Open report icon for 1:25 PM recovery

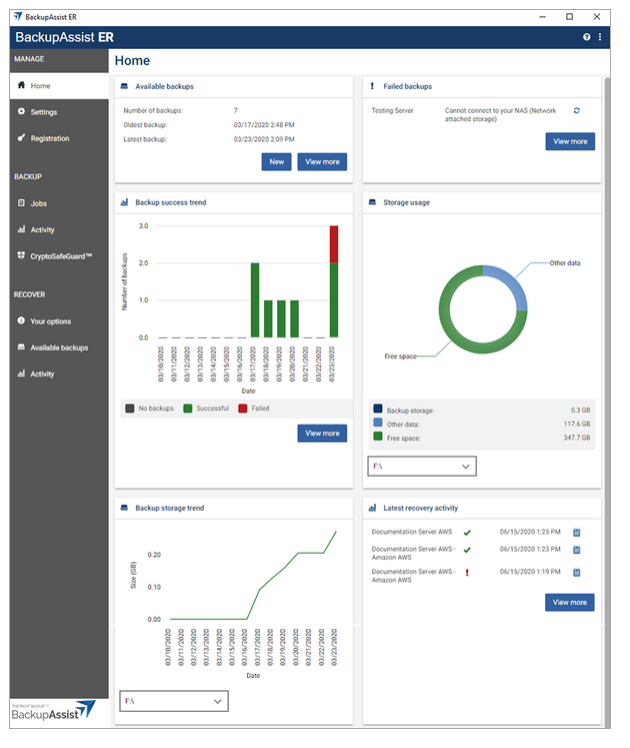tap(577, 533)
